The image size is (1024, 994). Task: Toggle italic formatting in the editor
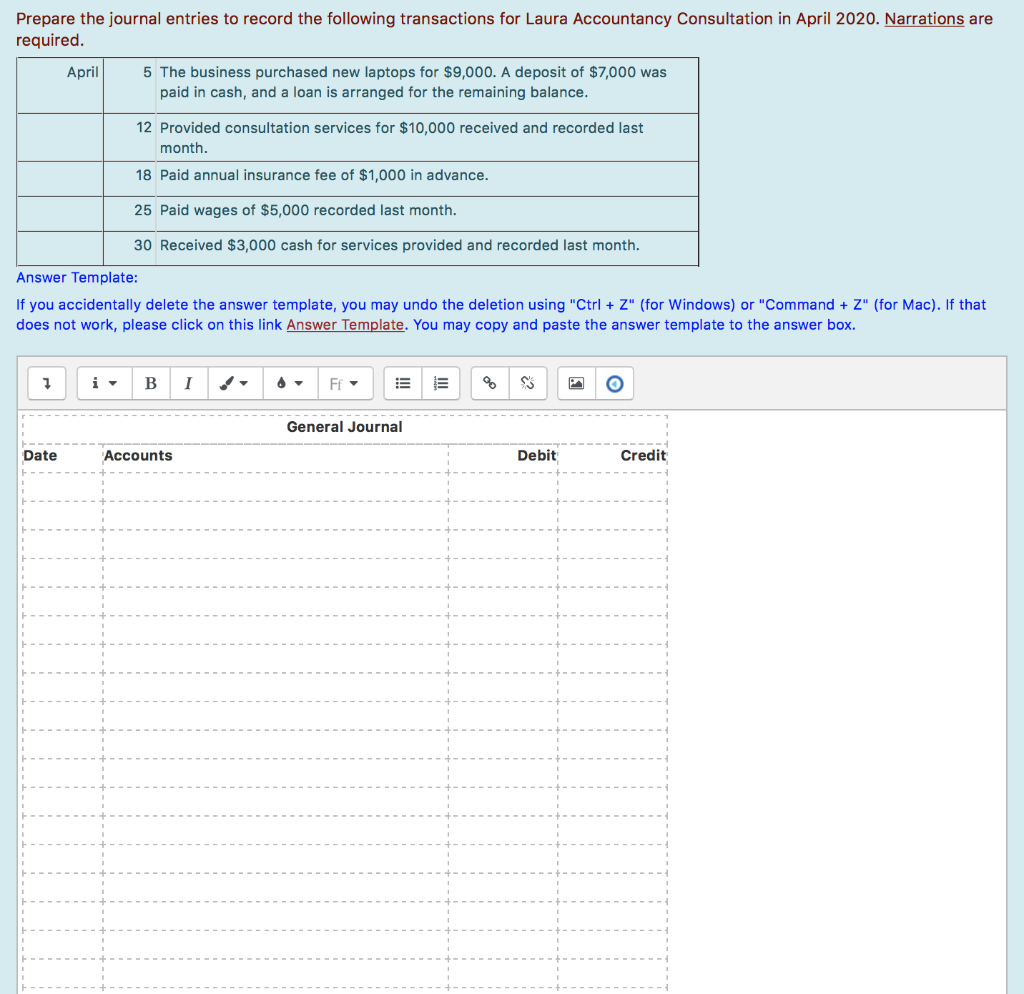[x=188, y=383]
